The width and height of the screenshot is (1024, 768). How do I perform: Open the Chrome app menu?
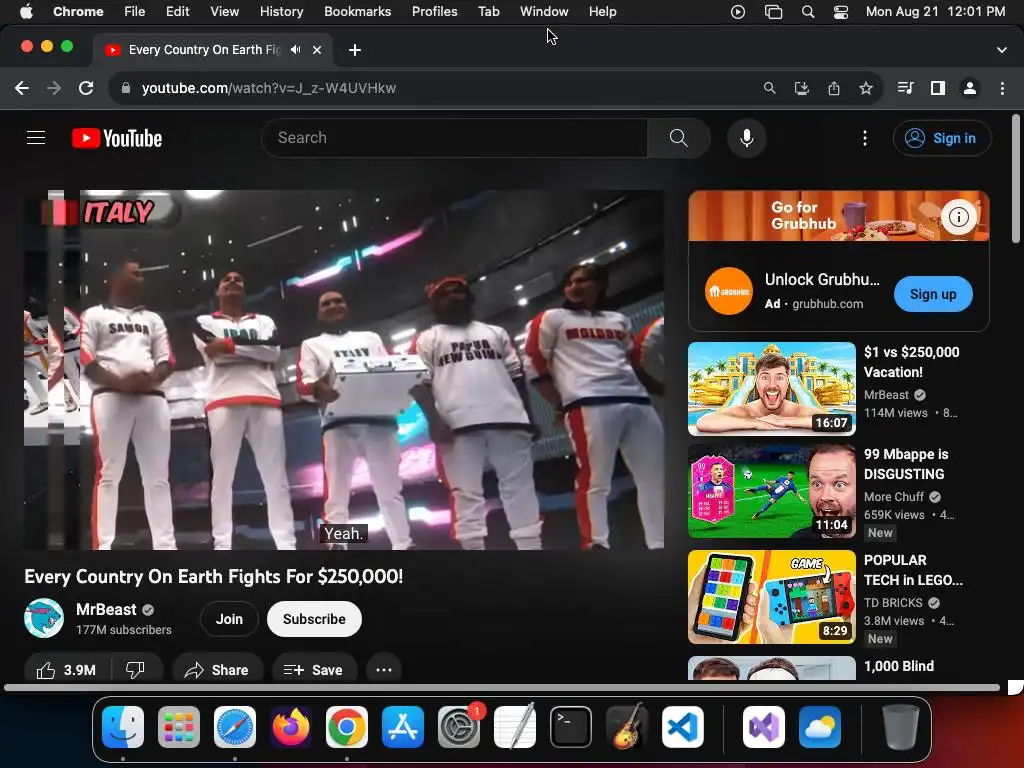click(78, 12)
